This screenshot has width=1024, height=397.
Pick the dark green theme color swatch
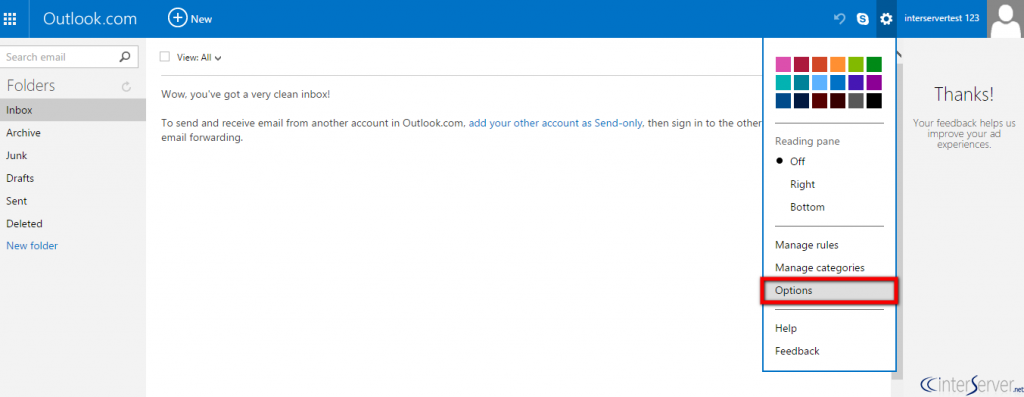click(874, 64)
